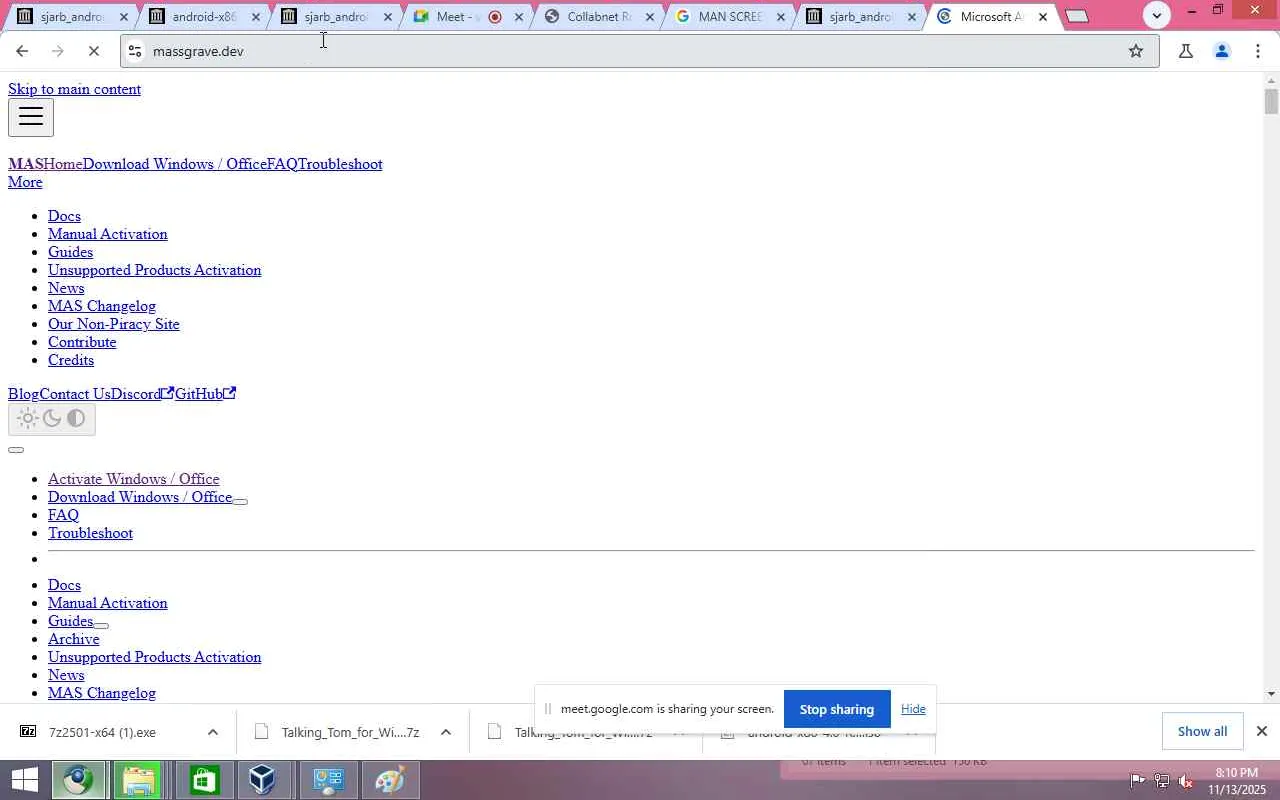
Task: Open the MAS brand link
Action: (25, 164)
